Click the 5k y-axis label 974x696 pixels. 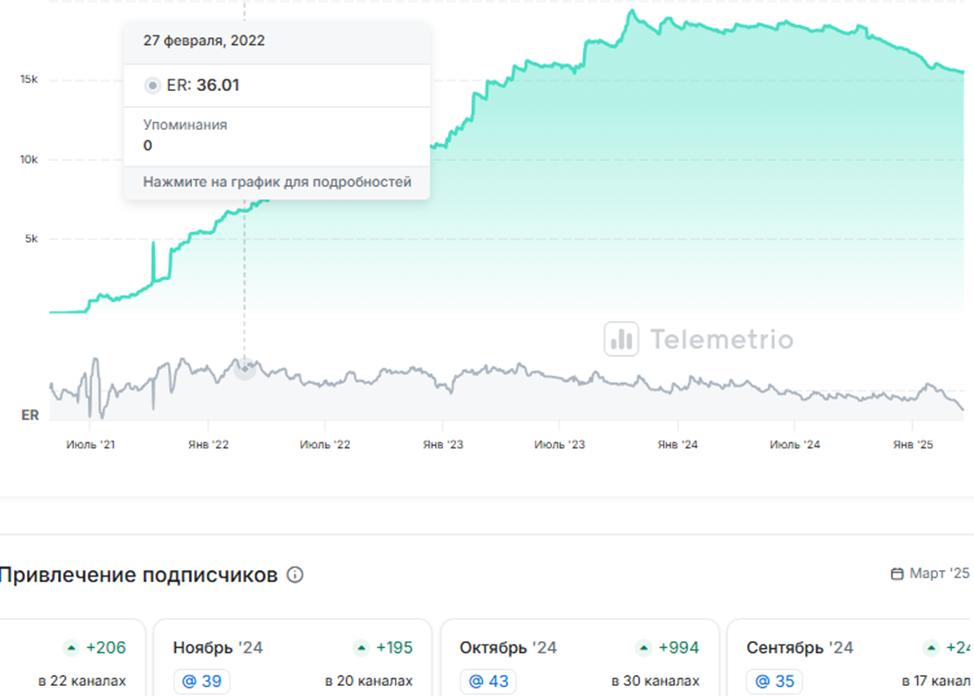(31, 239)
